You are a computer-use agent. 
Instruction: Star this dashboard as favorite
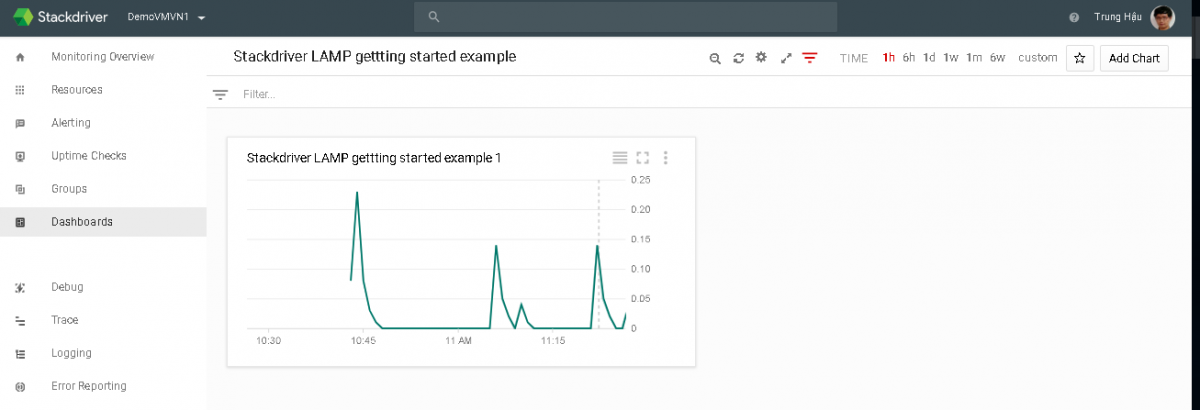pos(1079,58)
